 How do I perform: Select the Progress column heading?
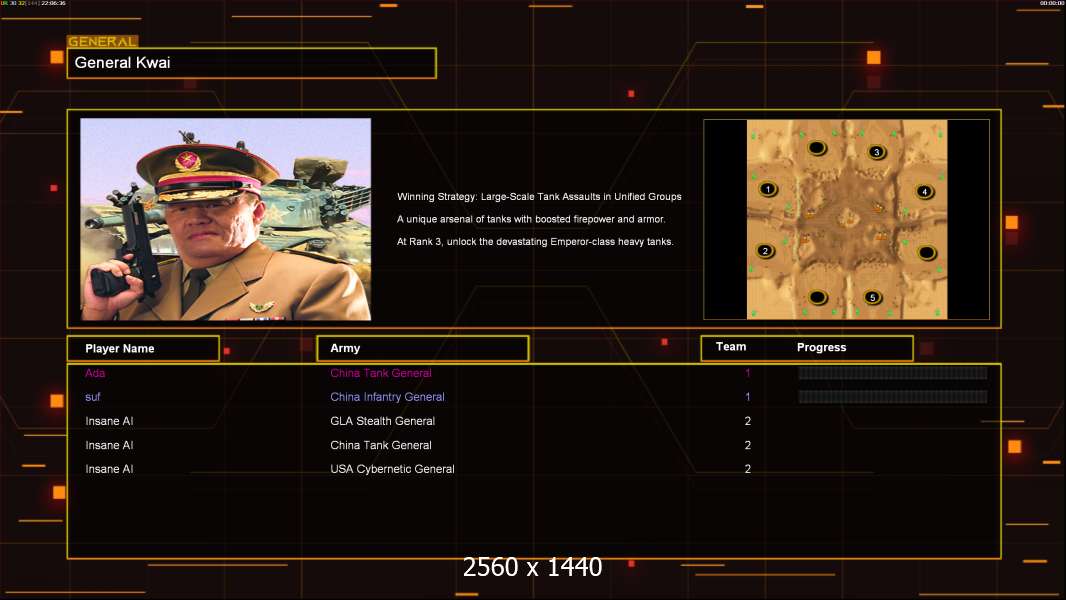click(821, 347)
